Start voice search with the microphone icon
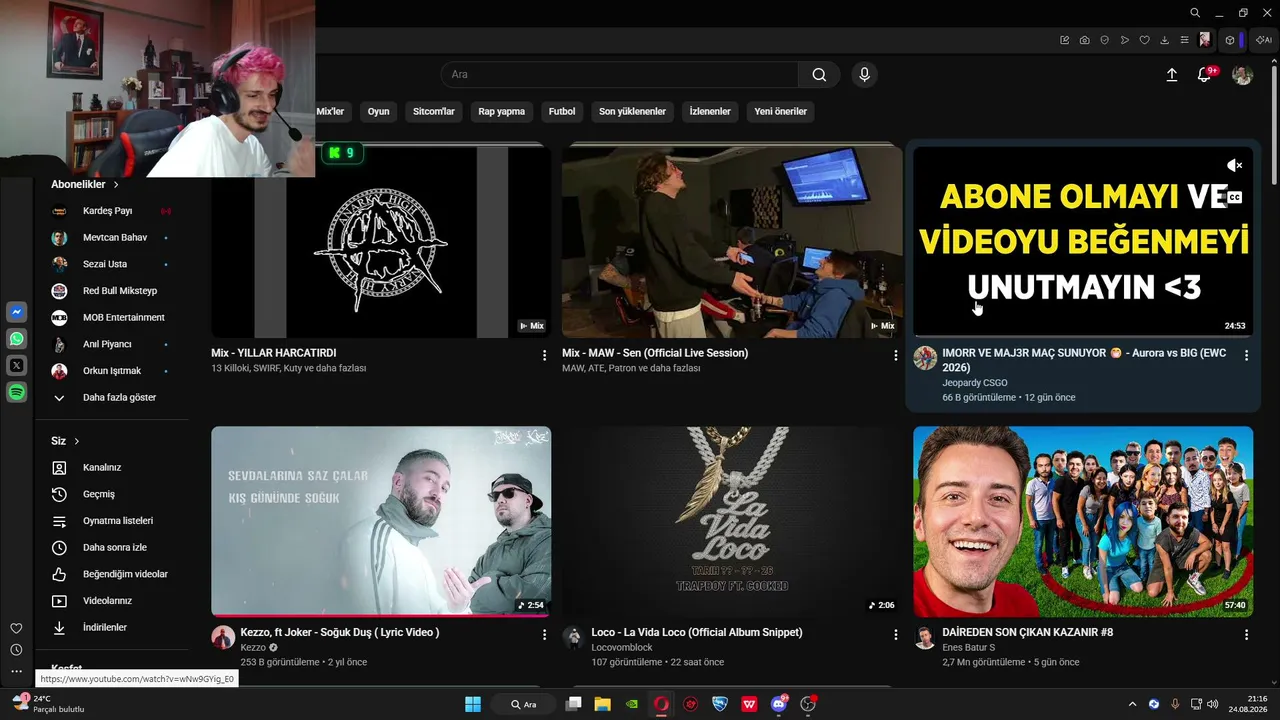Image resolution: width=1280 pixels, height=720 pixels. (x=864, y=75)
